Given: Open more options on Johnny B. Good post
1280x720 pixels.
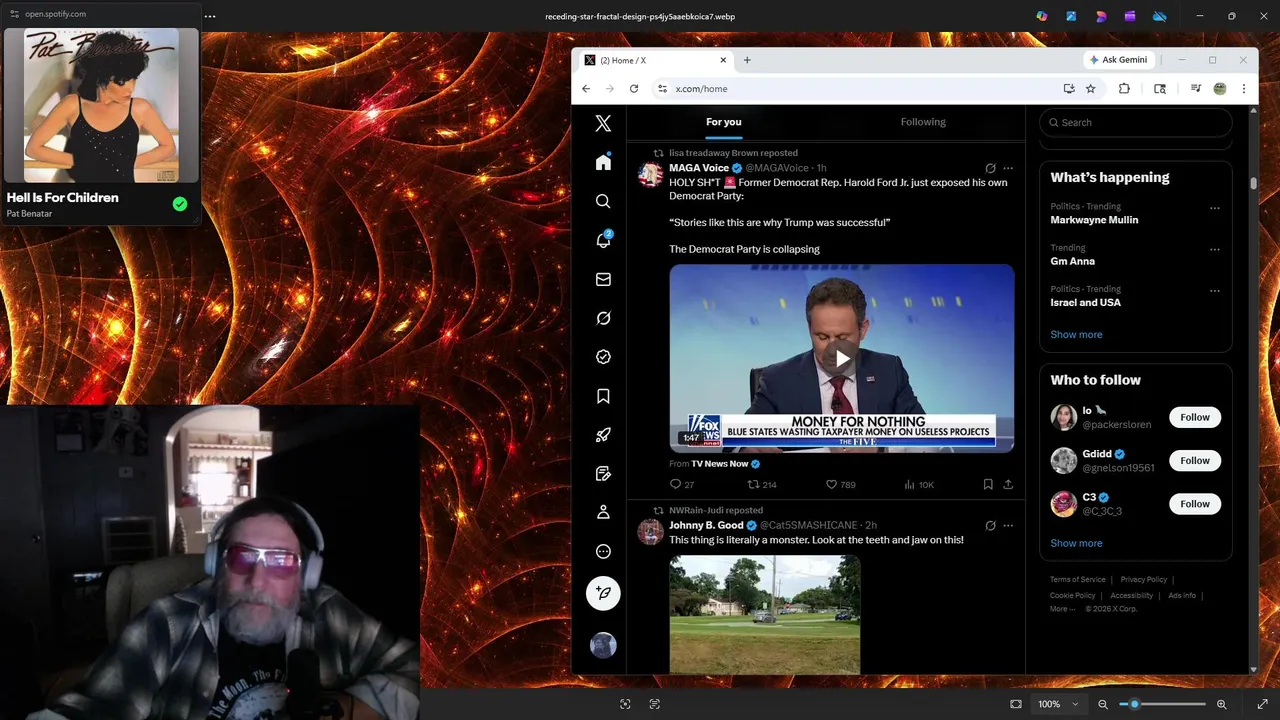Looking at the screenshot, I should tap(1008, 525).
